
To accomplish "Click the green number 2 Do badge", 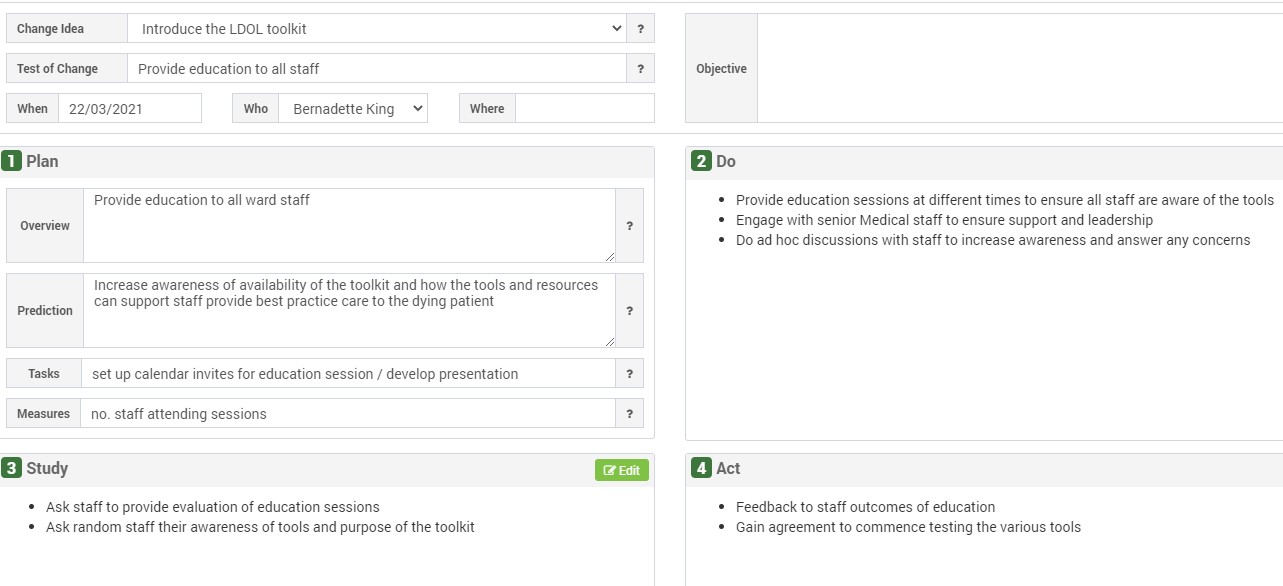I will click(701, 161).
